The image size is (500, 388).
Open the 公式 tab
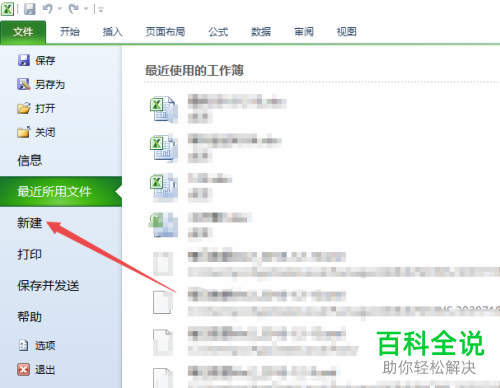click(x=218, y=32)
